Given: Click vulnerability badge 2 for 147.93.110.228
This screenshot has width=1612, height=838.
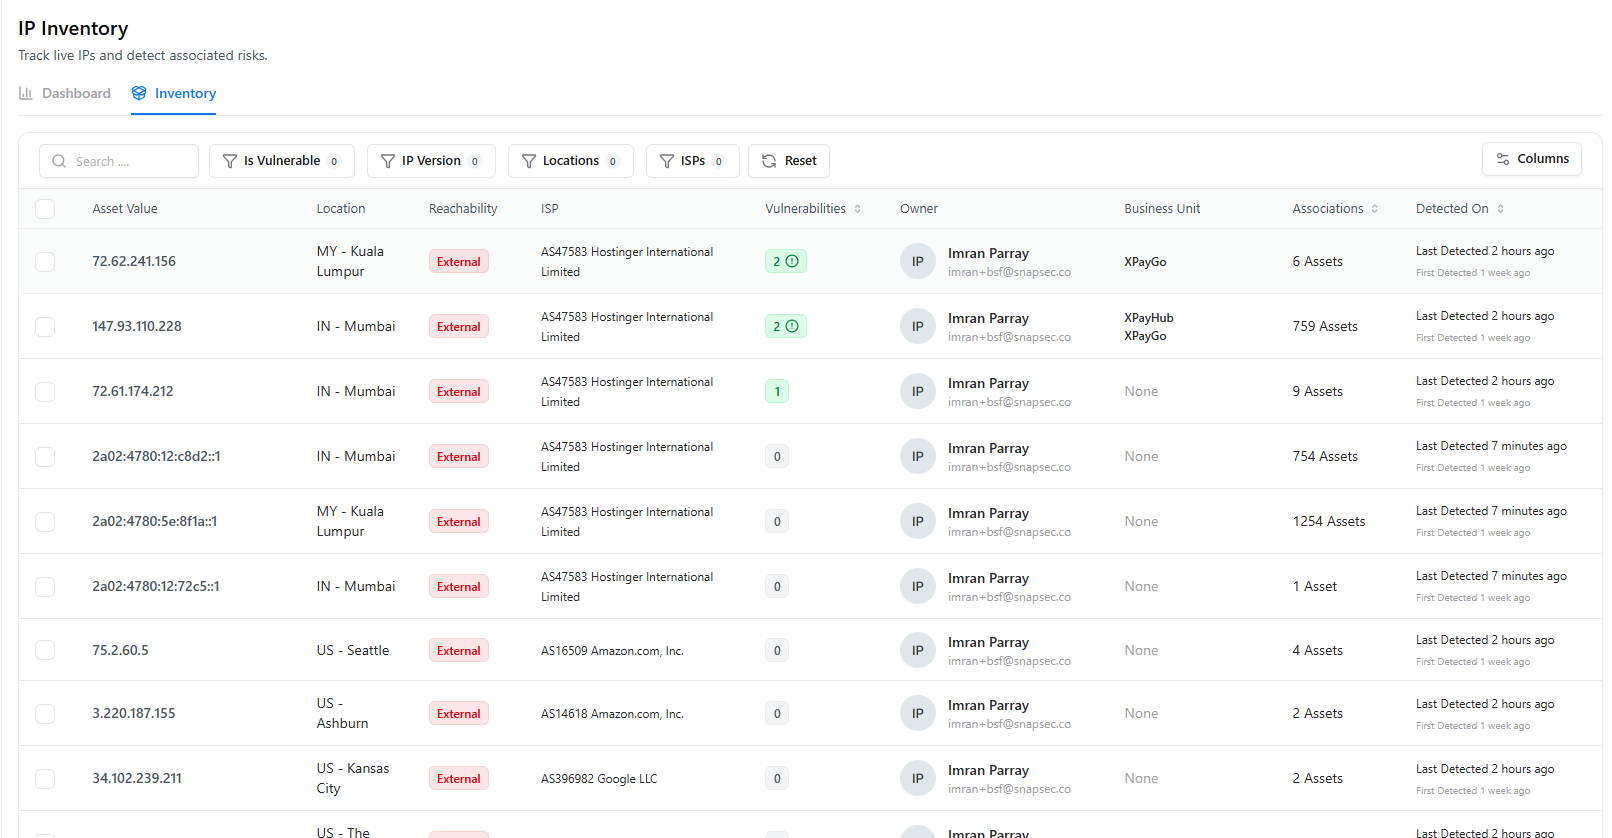Looking at the screenshot, I should (x=786, y=326).
